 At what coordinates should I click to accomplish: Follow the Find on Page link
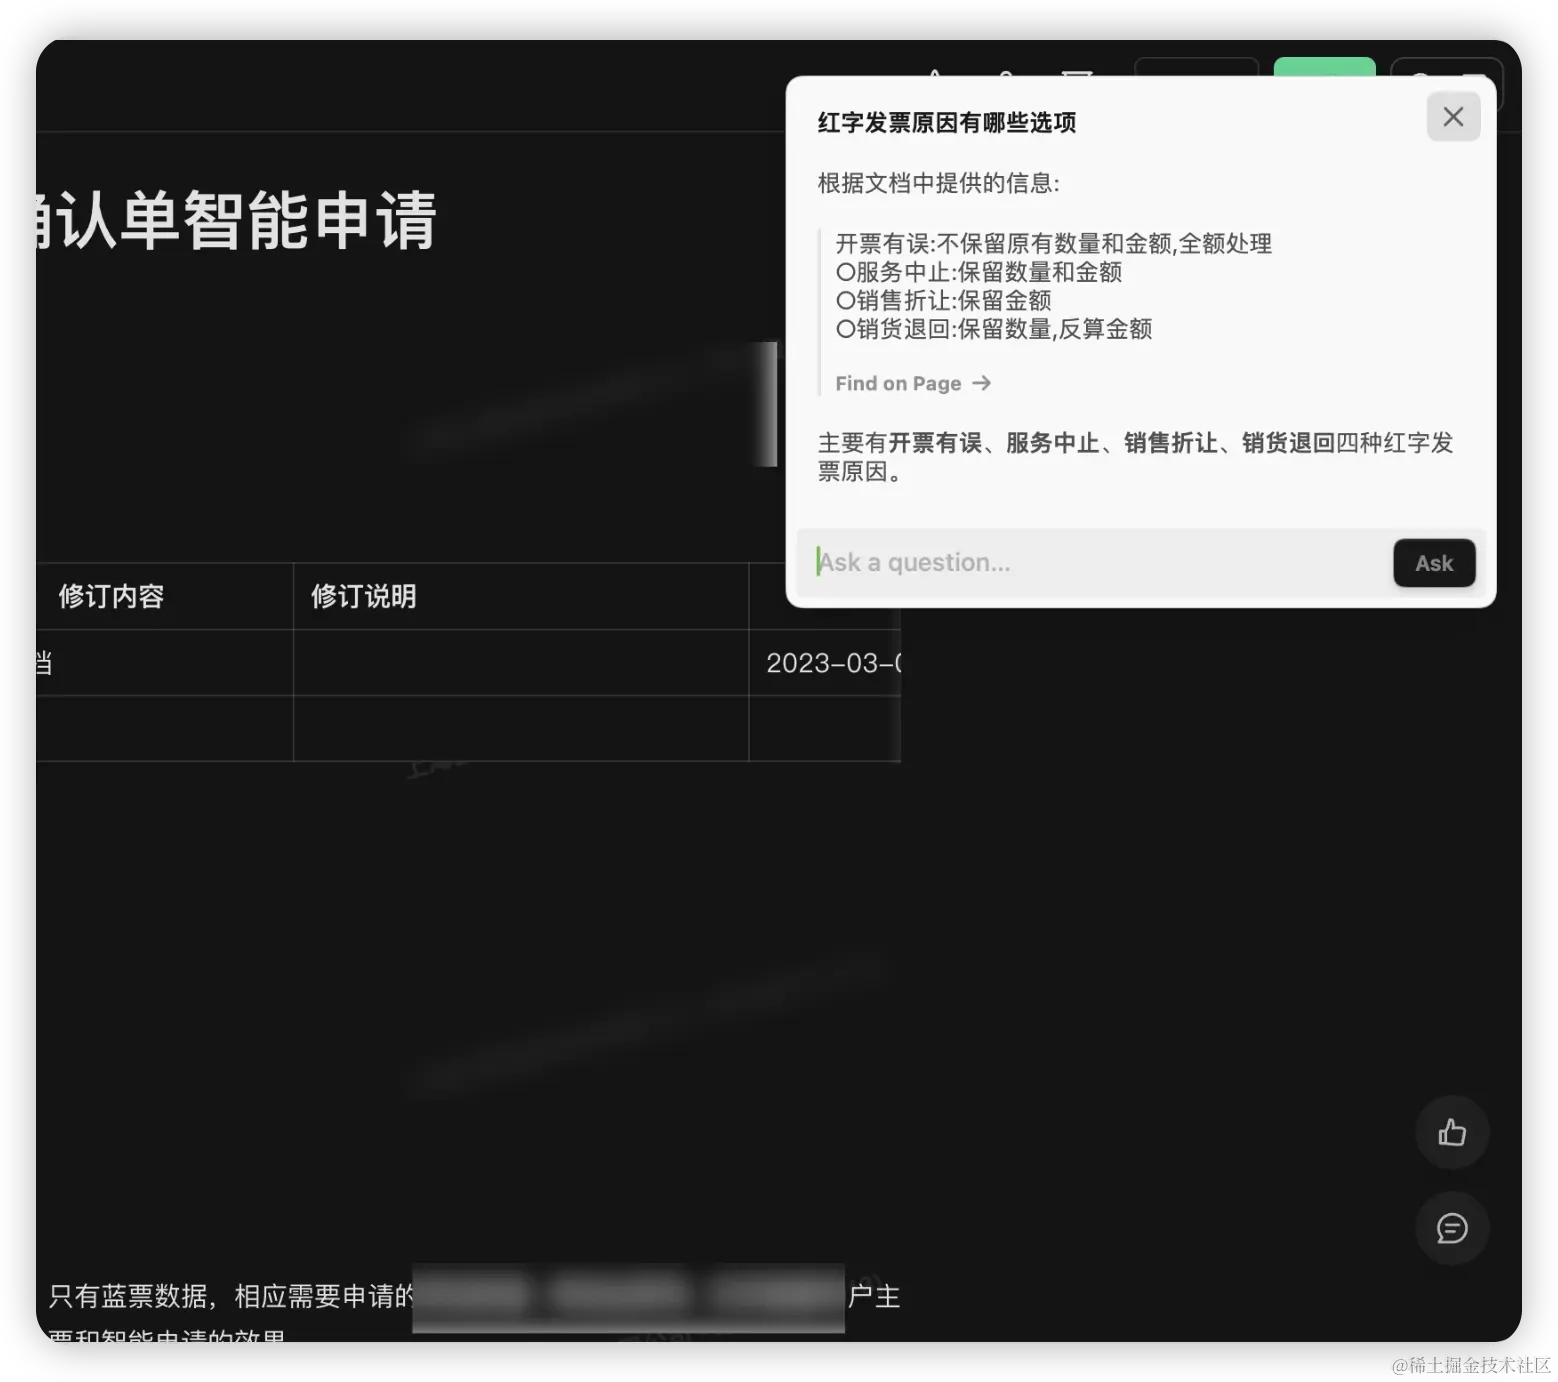(897, 383)
